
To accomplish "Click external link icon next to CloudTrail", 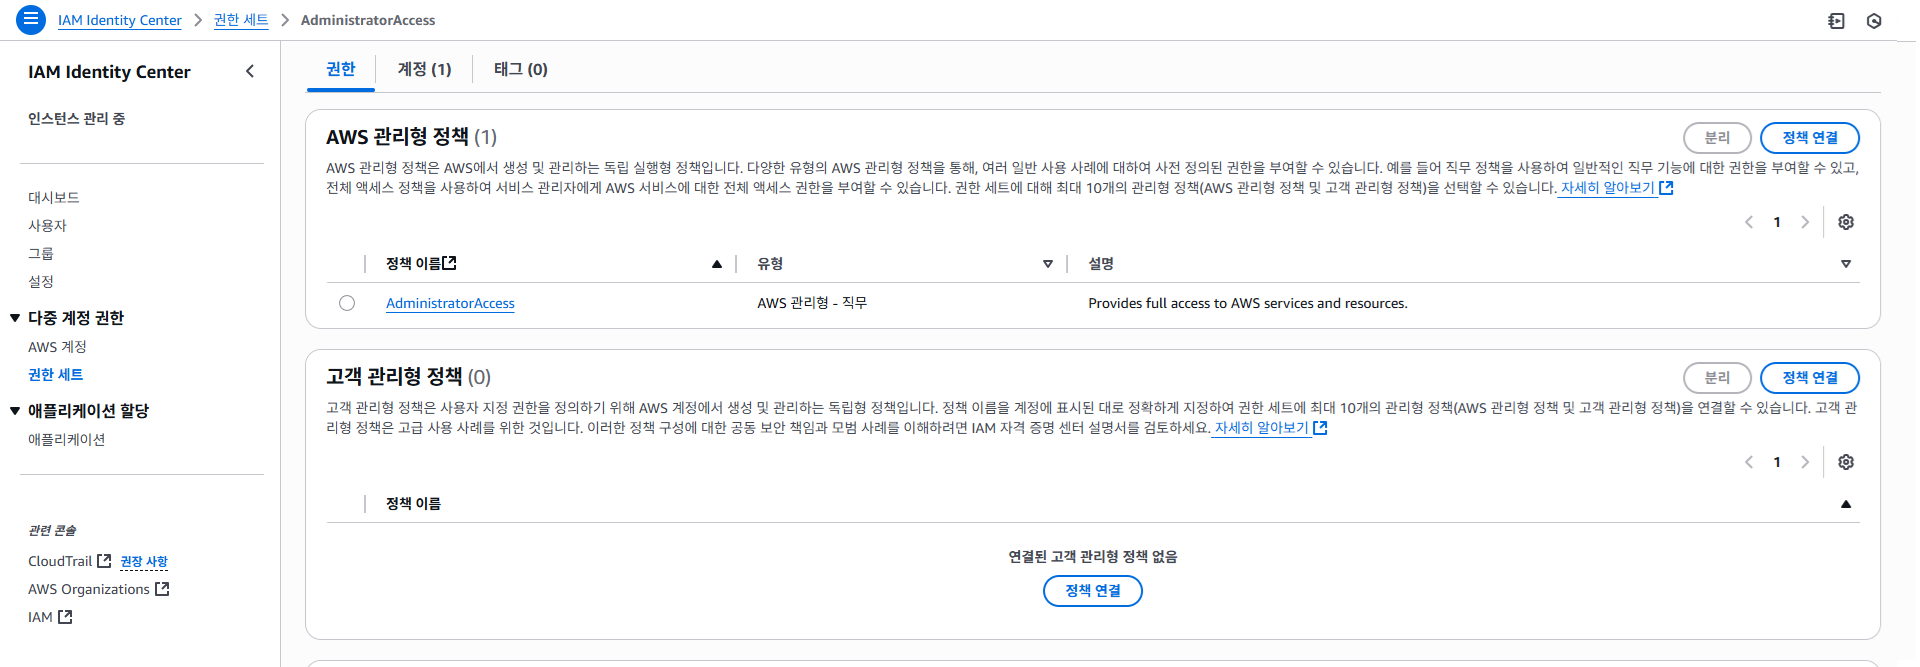I will point(104,561).
